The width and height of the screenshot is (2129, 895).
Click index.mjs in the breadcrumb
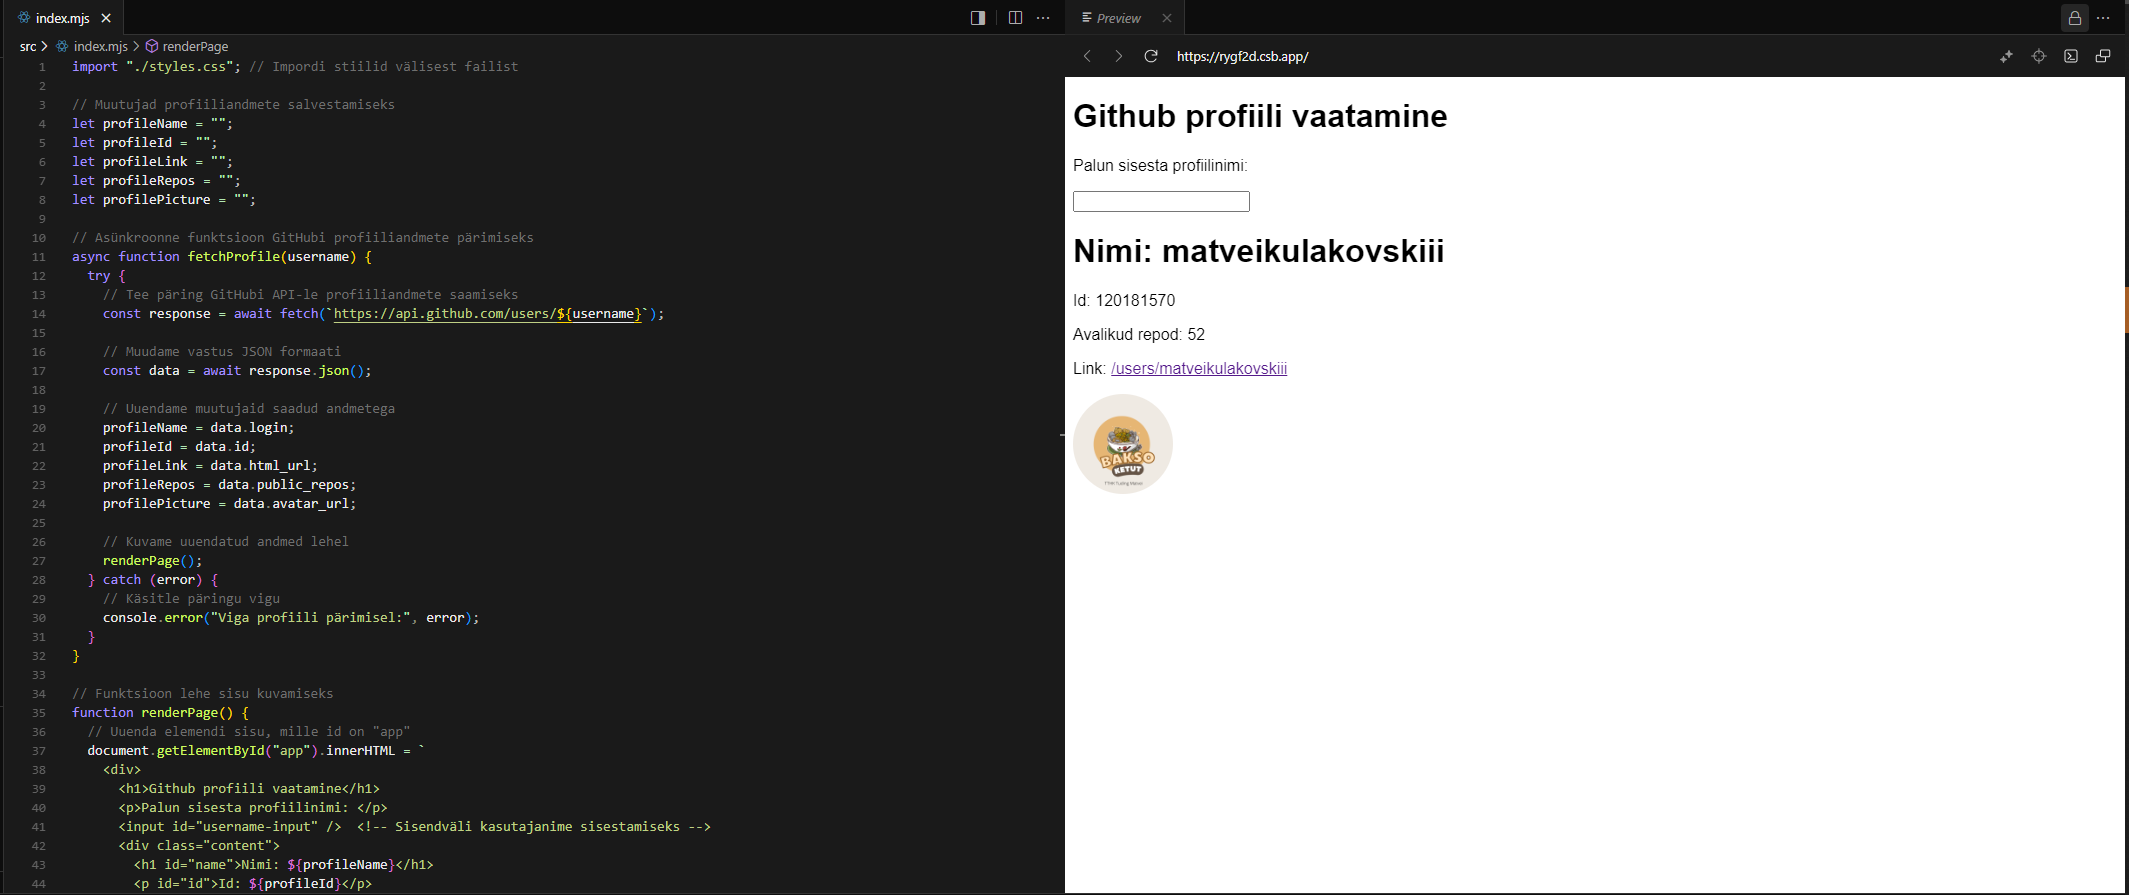100,46
